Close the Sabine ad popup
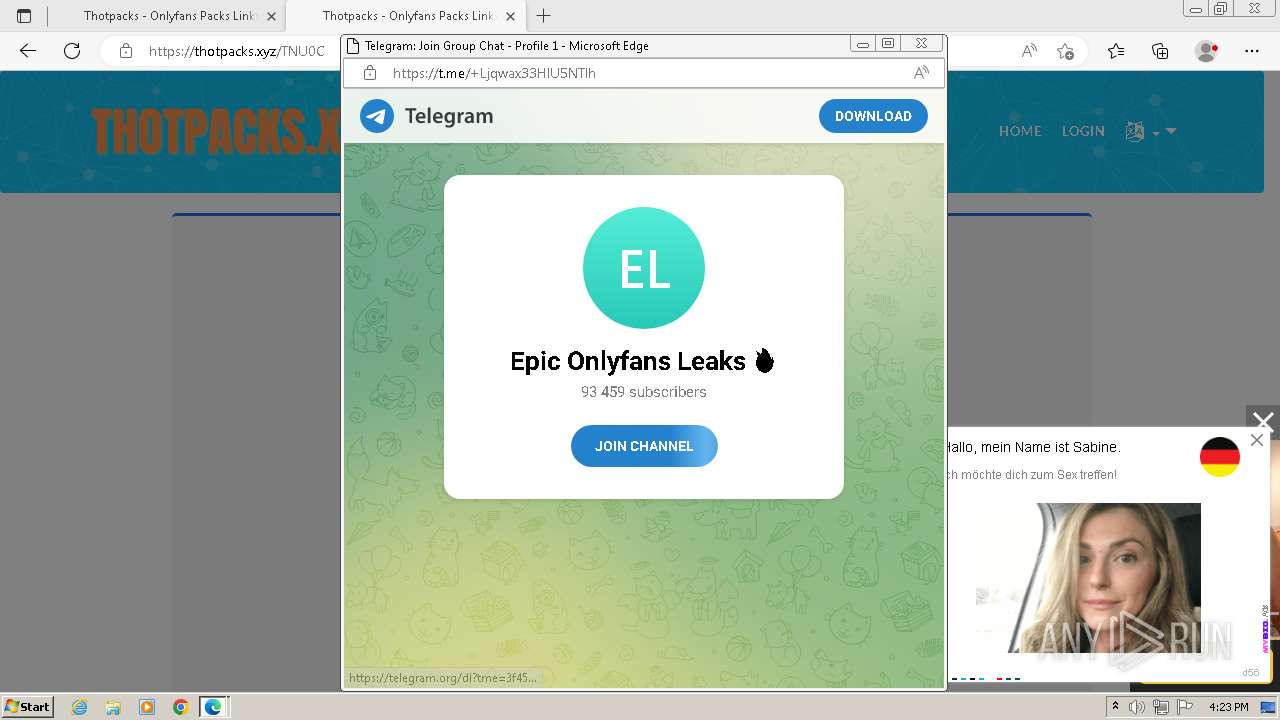This screenshot has width=1280, height=720. [1257, 440]
